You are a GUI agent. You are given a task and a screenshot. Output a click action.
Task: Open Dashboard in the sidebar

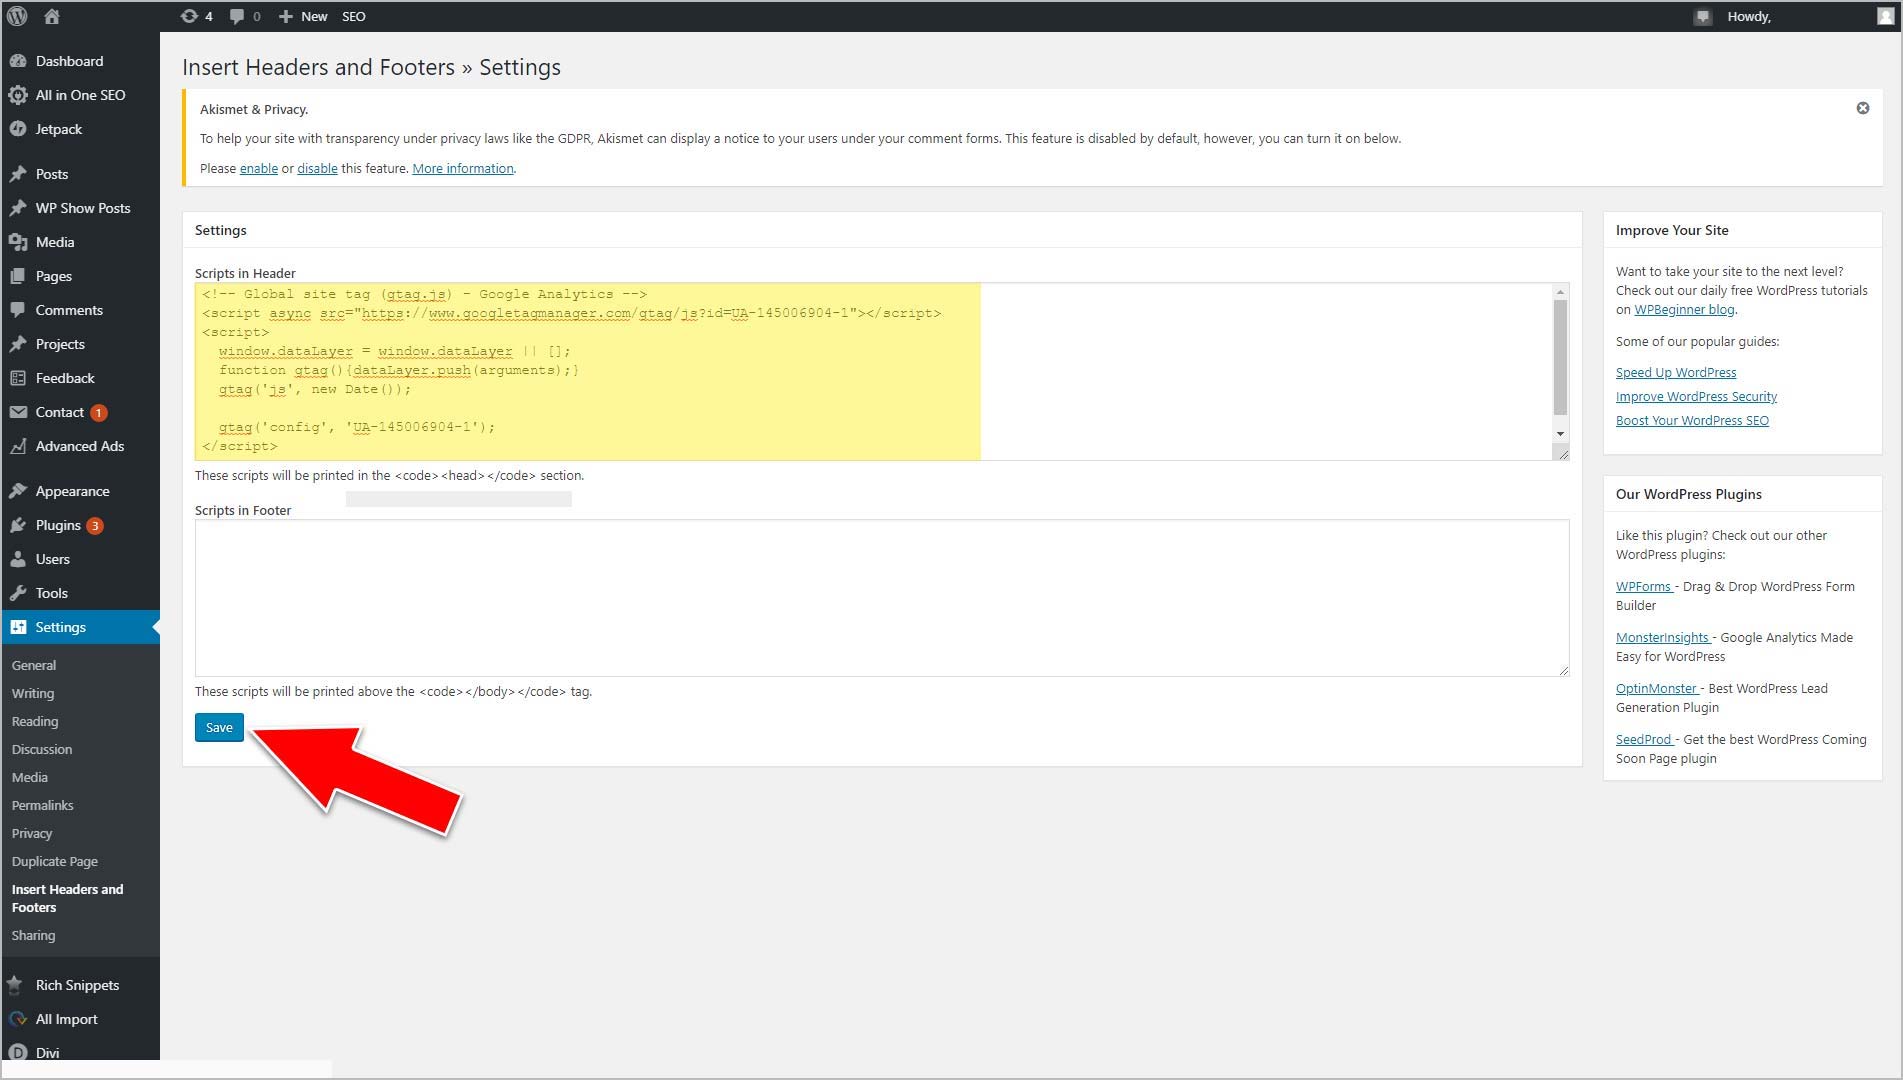80,61
